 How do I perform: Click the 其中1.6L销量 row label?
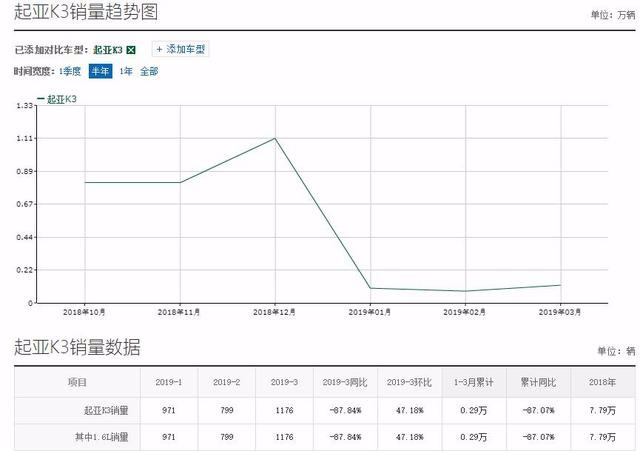(102, 437)
